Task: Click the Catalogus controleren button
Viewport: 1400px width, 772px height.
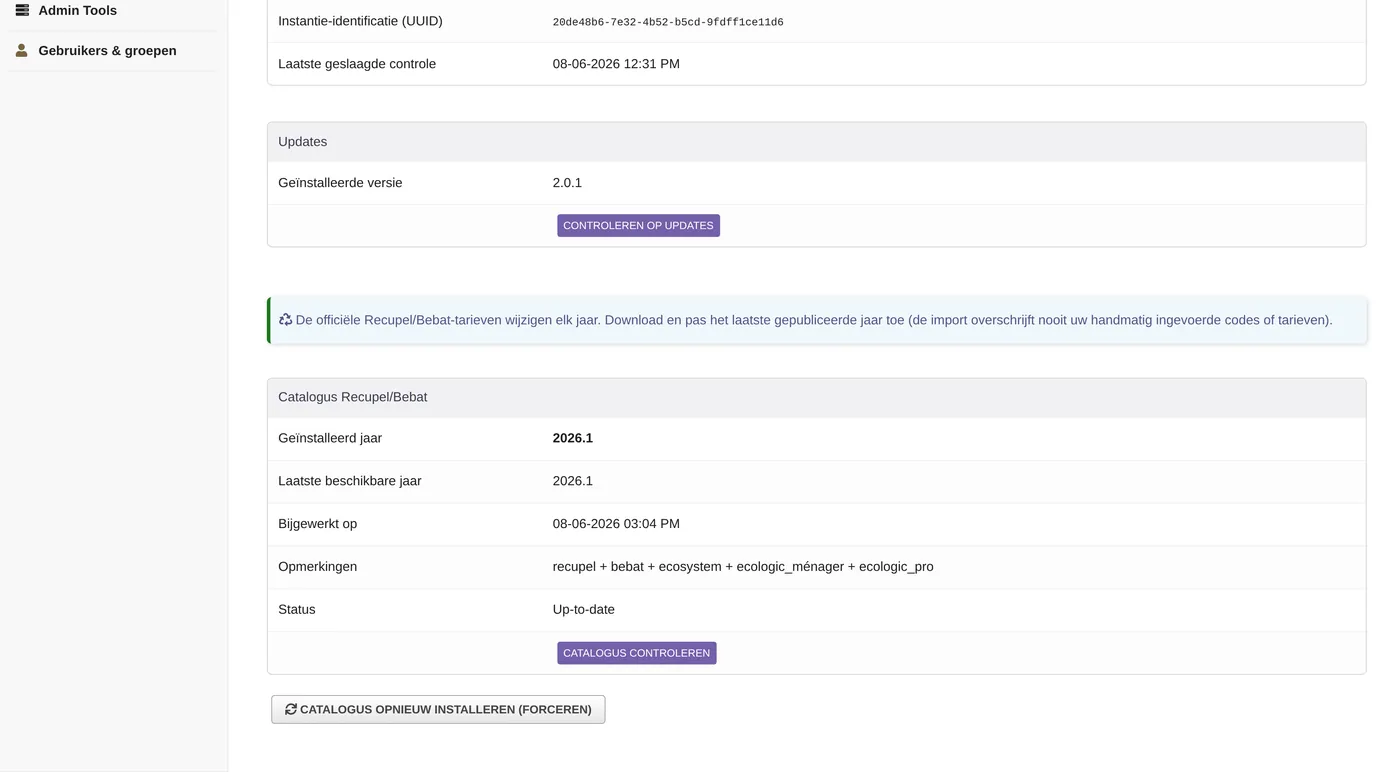Action: (x=637, y=653)
